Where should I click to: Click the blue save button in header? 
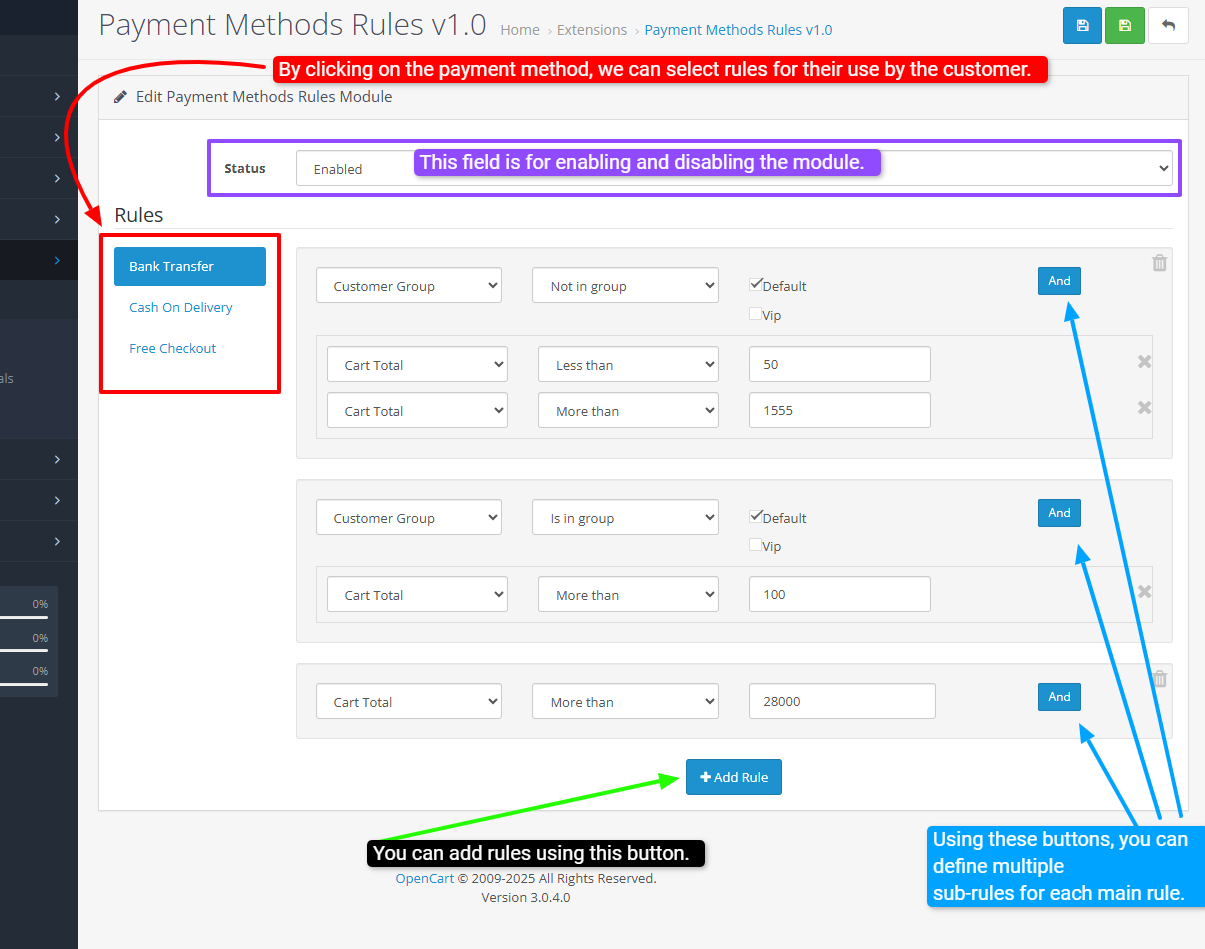tap(1082, 26)
